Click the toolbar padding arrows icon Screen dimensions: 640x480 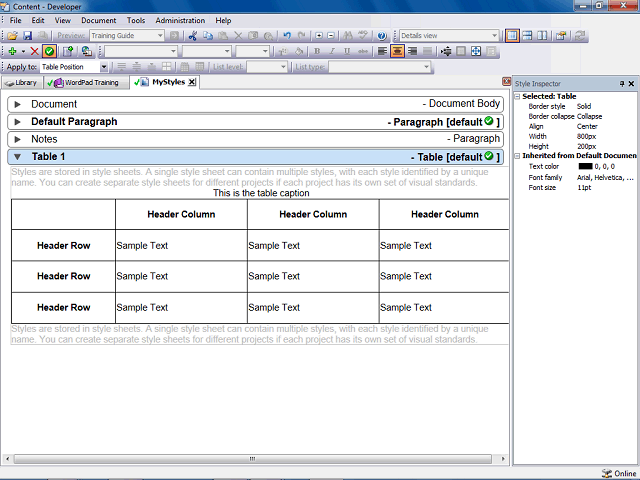click(x=446, y=51)
